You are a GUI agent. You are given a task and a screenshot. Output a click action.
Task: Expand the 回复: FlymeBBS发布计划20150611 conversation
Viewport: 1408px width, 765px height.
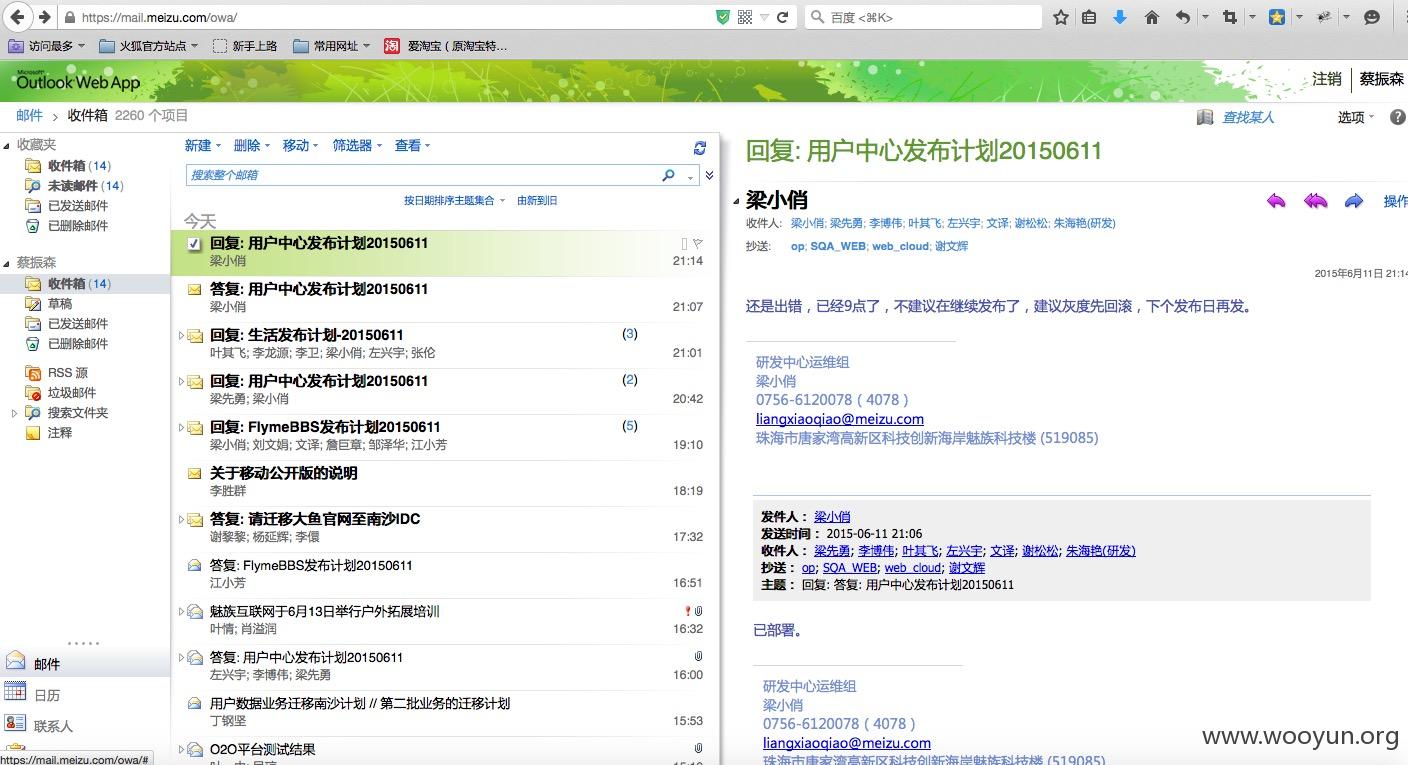click(x=181, y=427)
